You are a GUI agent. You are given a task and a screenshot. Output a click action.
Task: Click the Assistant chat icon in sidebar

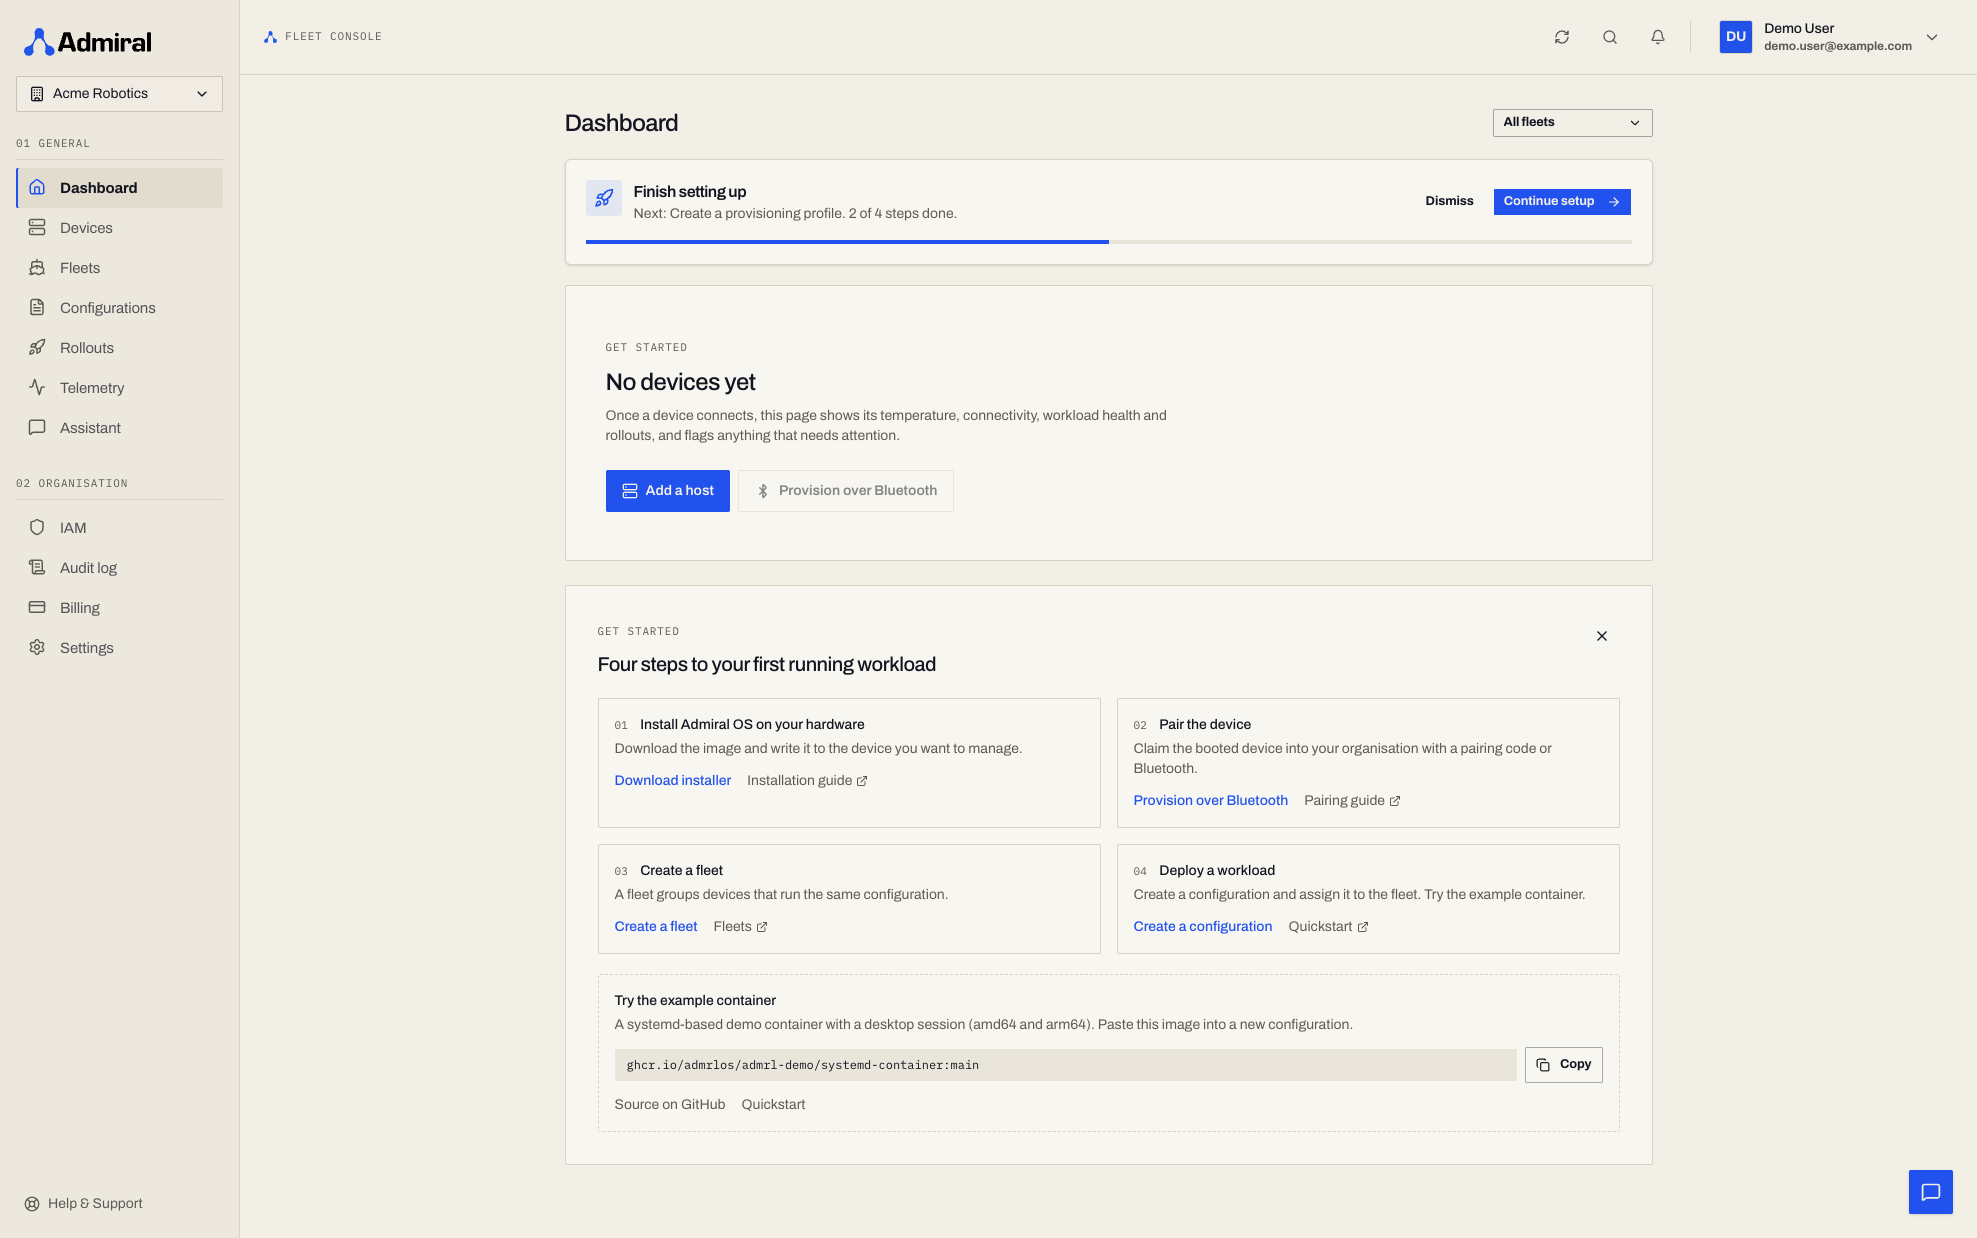pyautogui.click(x=37, y=428)
